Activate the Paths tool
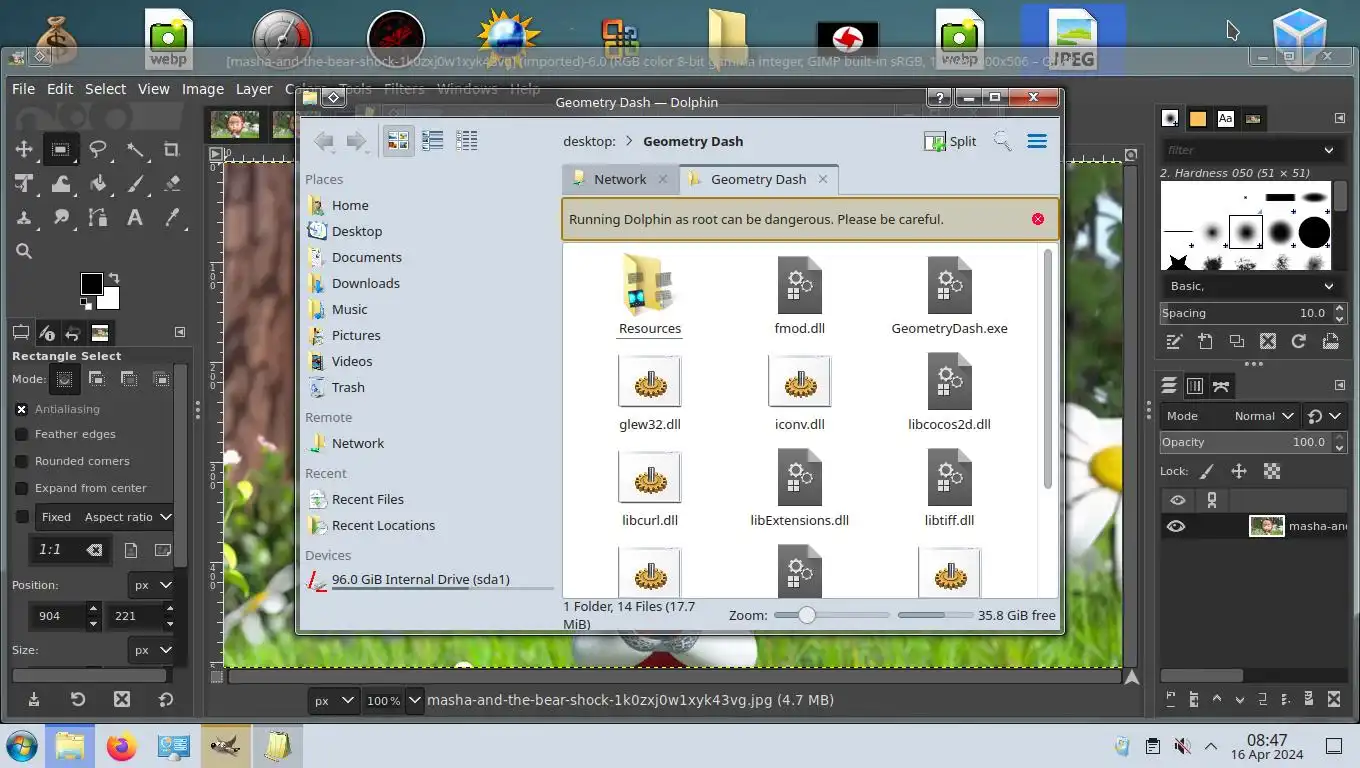This screenshot has height=768, width=1360. tap(98, 217)
